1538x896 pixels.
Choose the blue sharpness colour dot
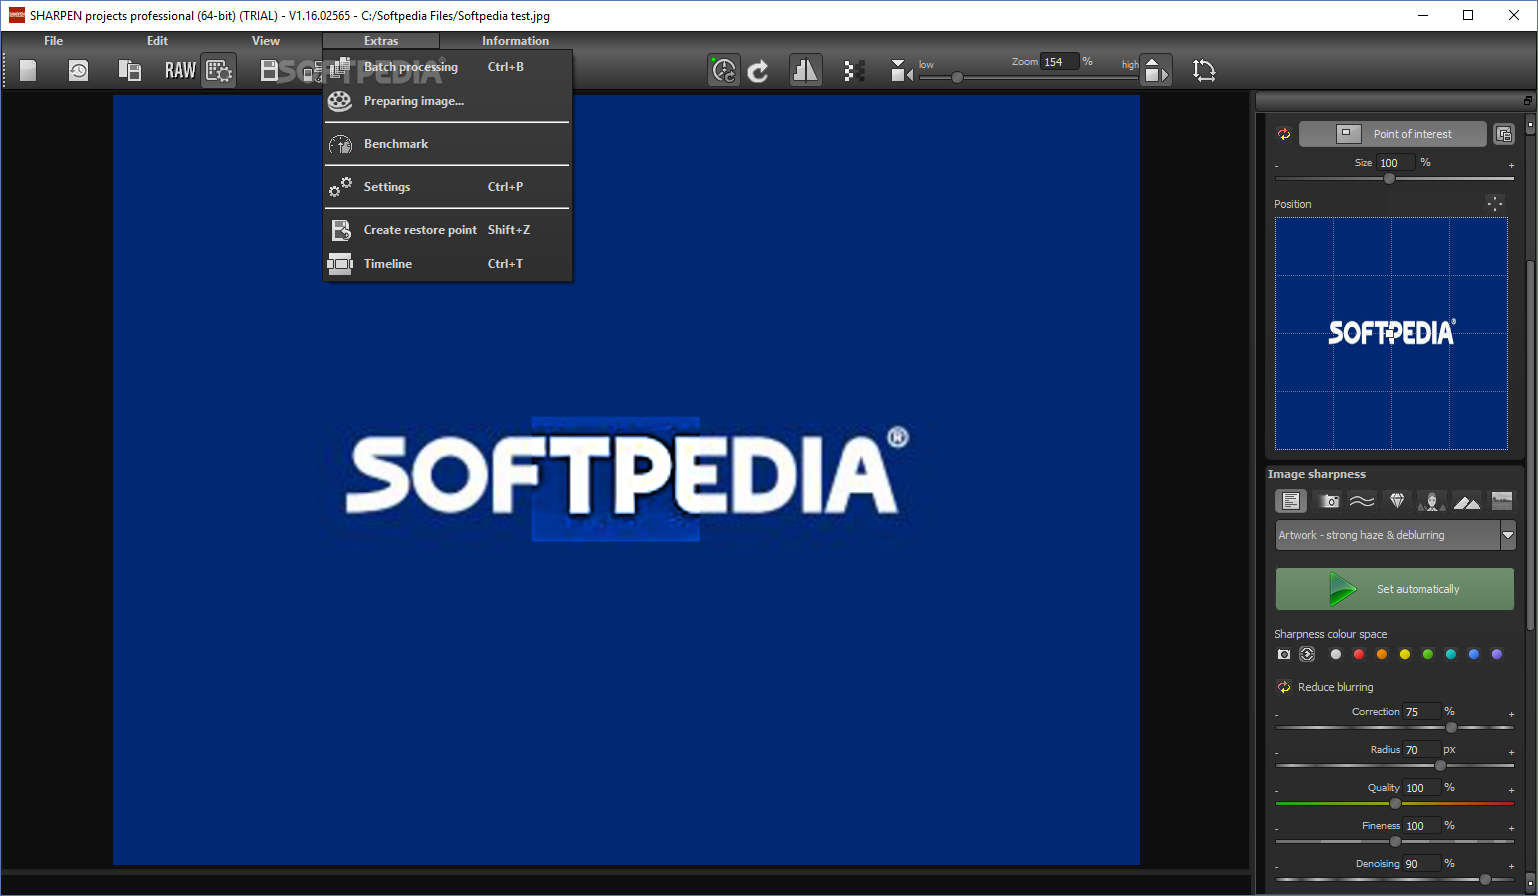(1474, 654)
